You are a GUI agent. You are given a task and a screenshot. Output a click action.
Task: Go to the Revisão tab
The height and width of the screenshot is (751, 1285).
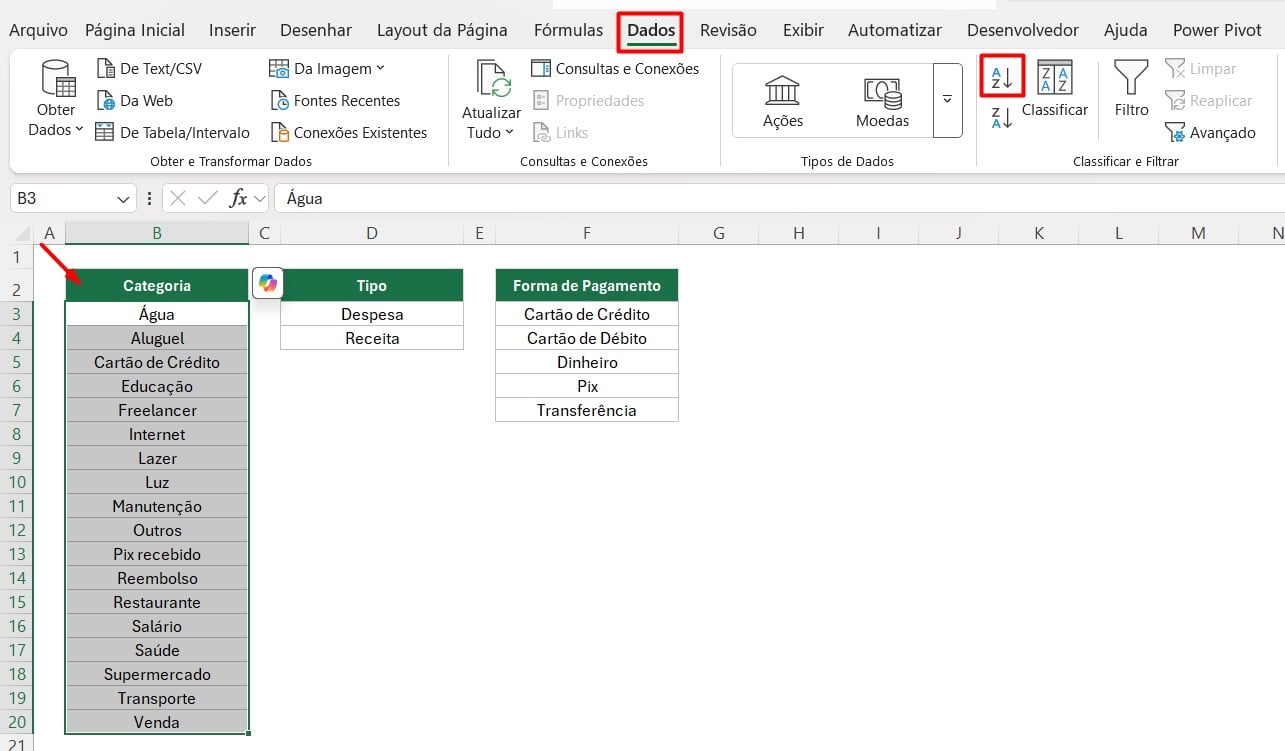pos(728,30)
